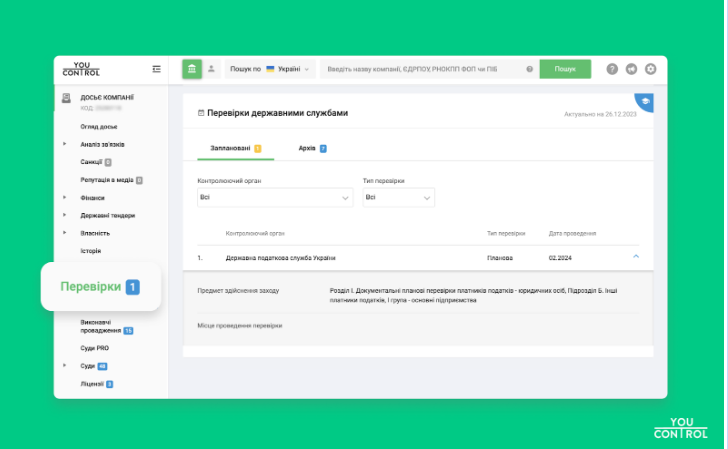Collapse sidebar with the menu toggle icon

click(156, 69)
